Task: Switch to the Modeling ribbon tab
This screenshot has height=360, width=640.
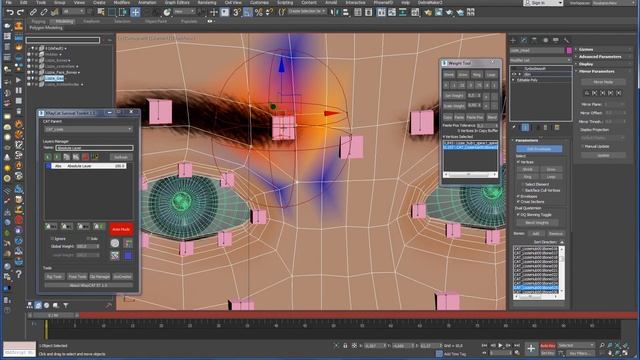Action: [64, 21]
